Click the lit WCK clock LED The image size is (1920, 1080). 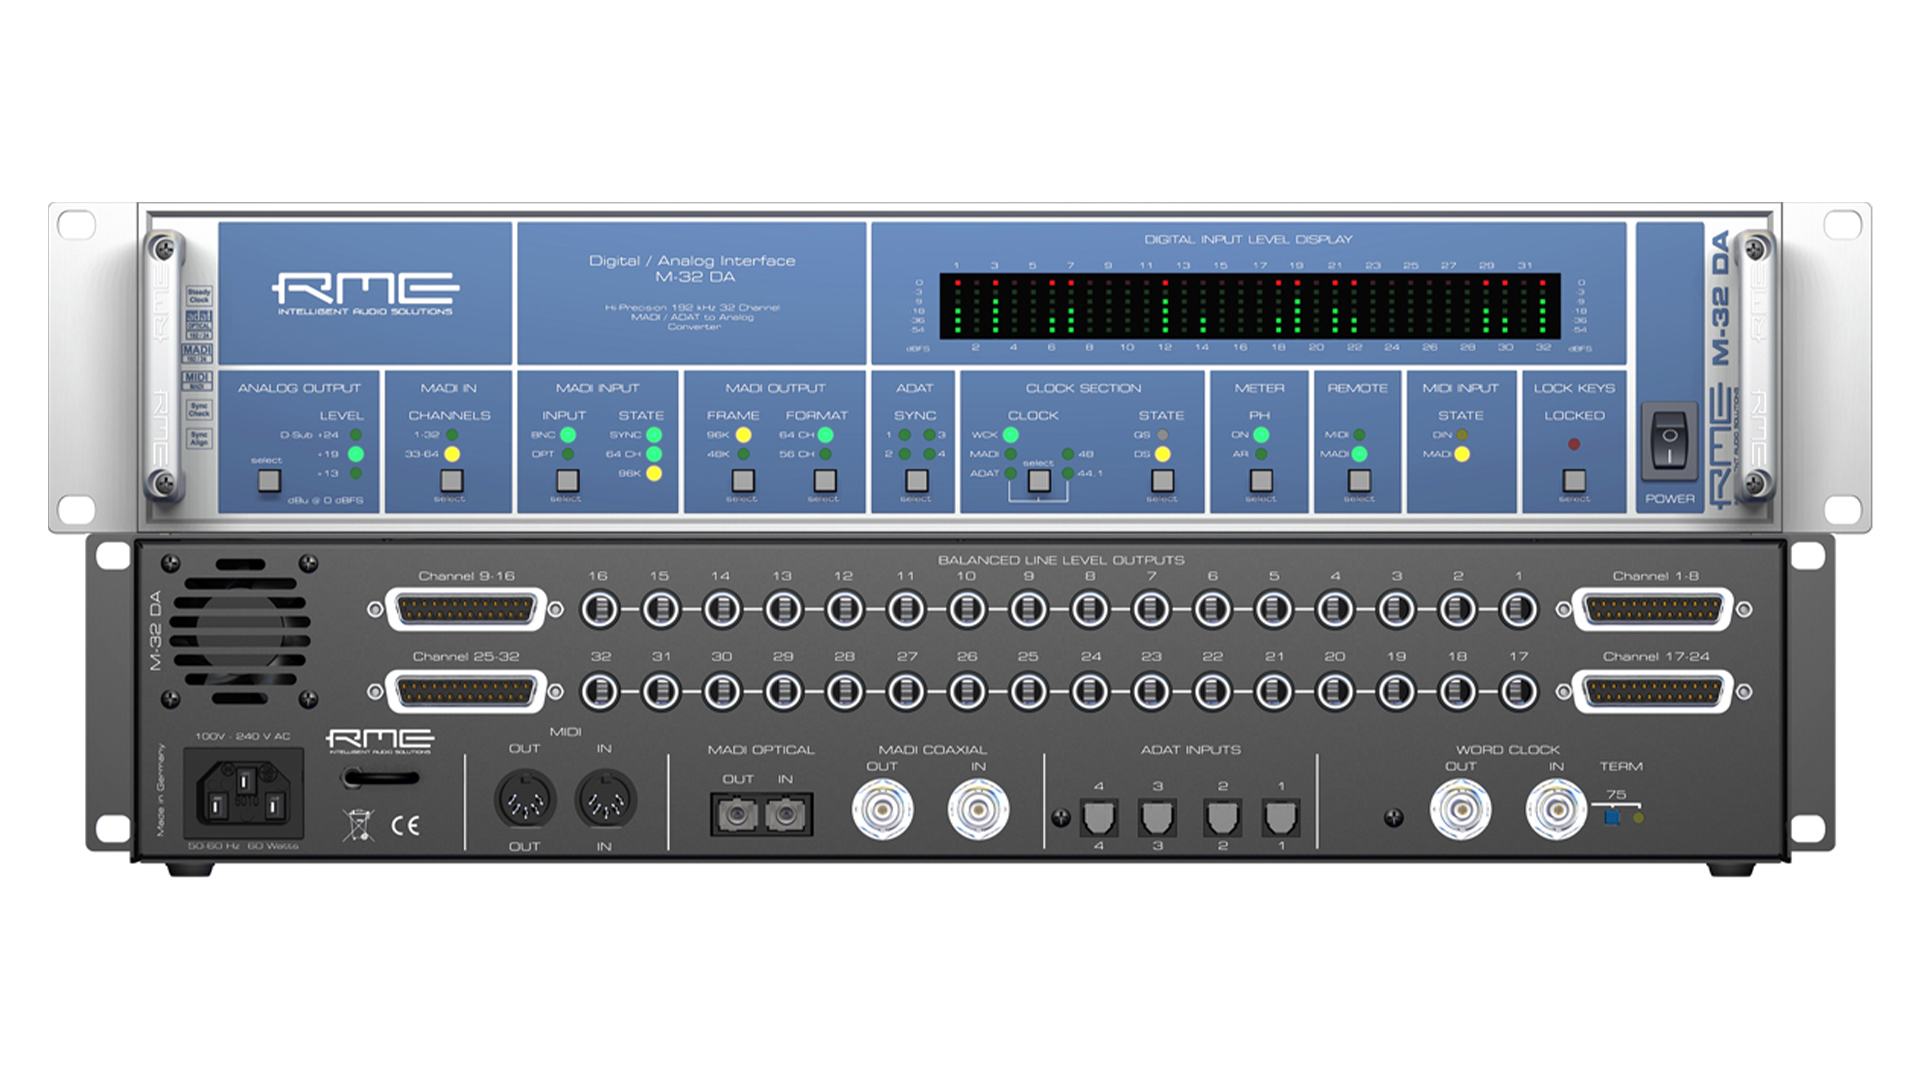click(1011, 435)
